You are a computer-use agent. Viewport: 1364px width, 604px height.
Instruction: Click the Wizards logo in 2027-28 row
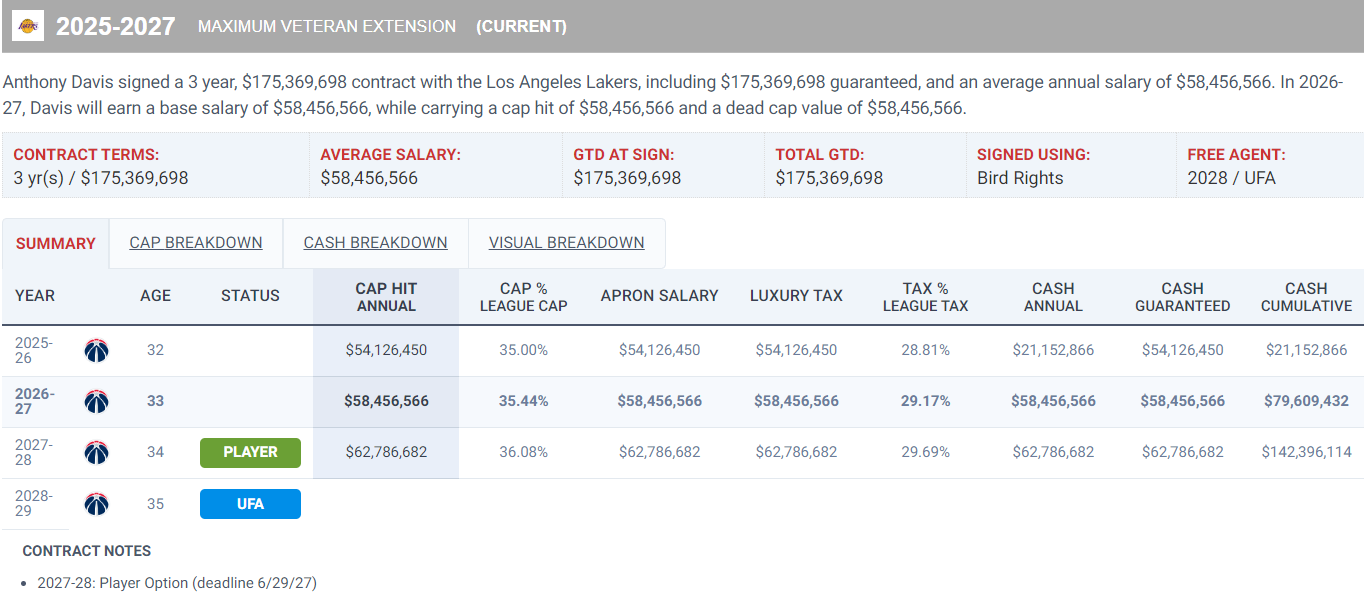(96, 452)
